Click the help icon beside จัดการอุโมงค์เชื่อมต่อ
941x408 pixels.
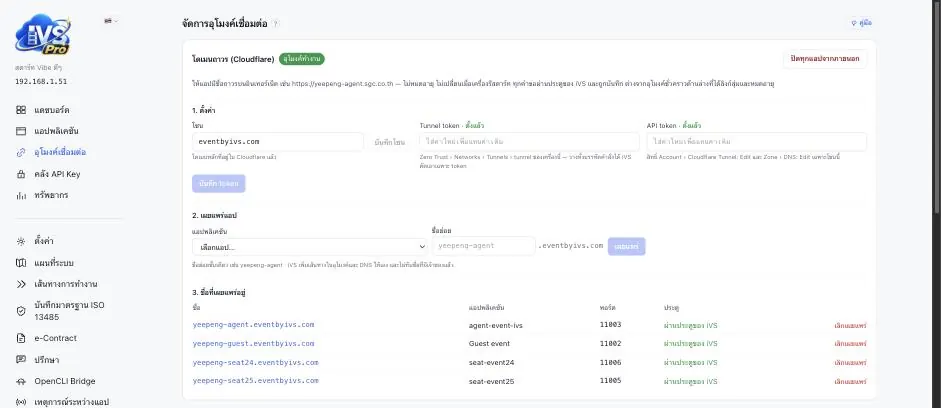tap(275, 24)
